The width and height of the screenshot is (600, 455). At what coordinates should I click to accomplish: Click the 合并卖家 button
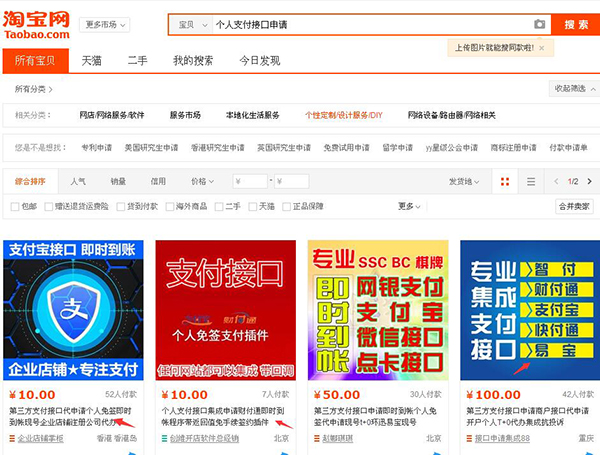[x=574, y=207]
